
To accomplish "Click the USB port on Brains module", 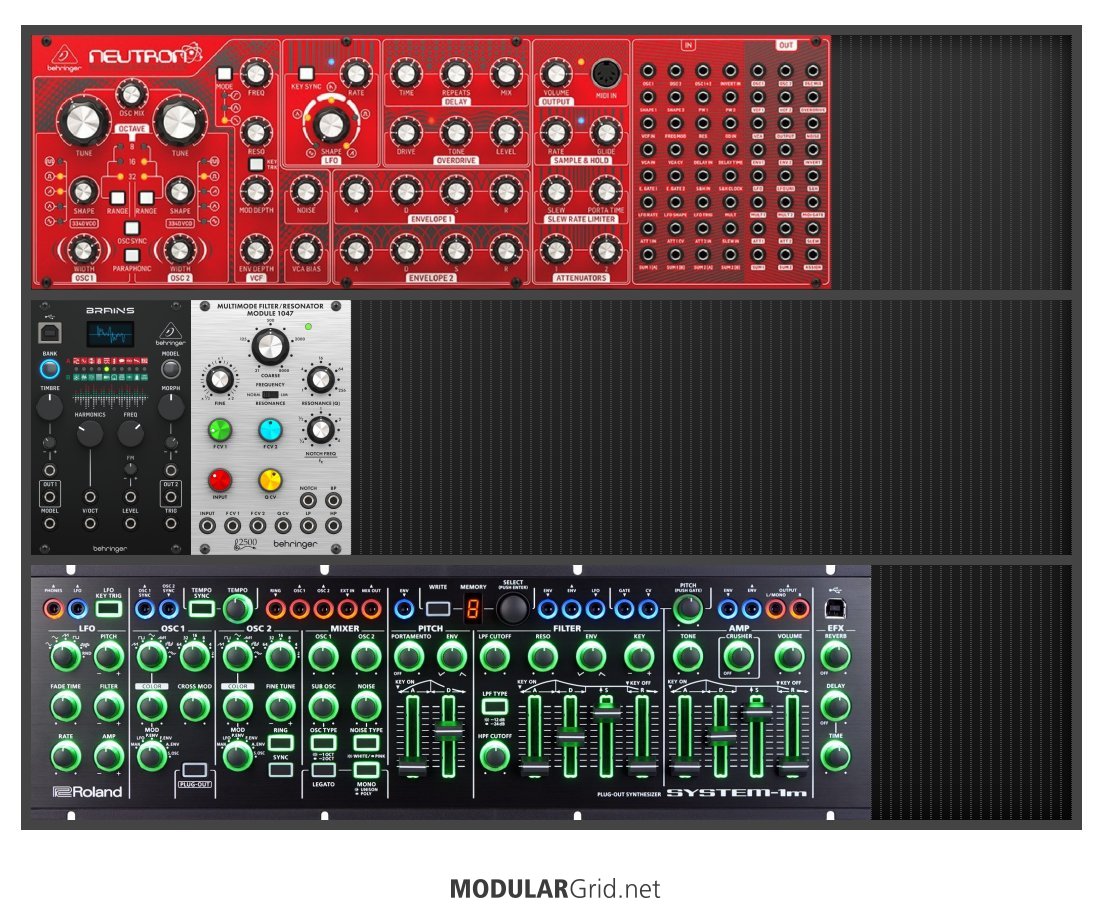I will point(50,332).
